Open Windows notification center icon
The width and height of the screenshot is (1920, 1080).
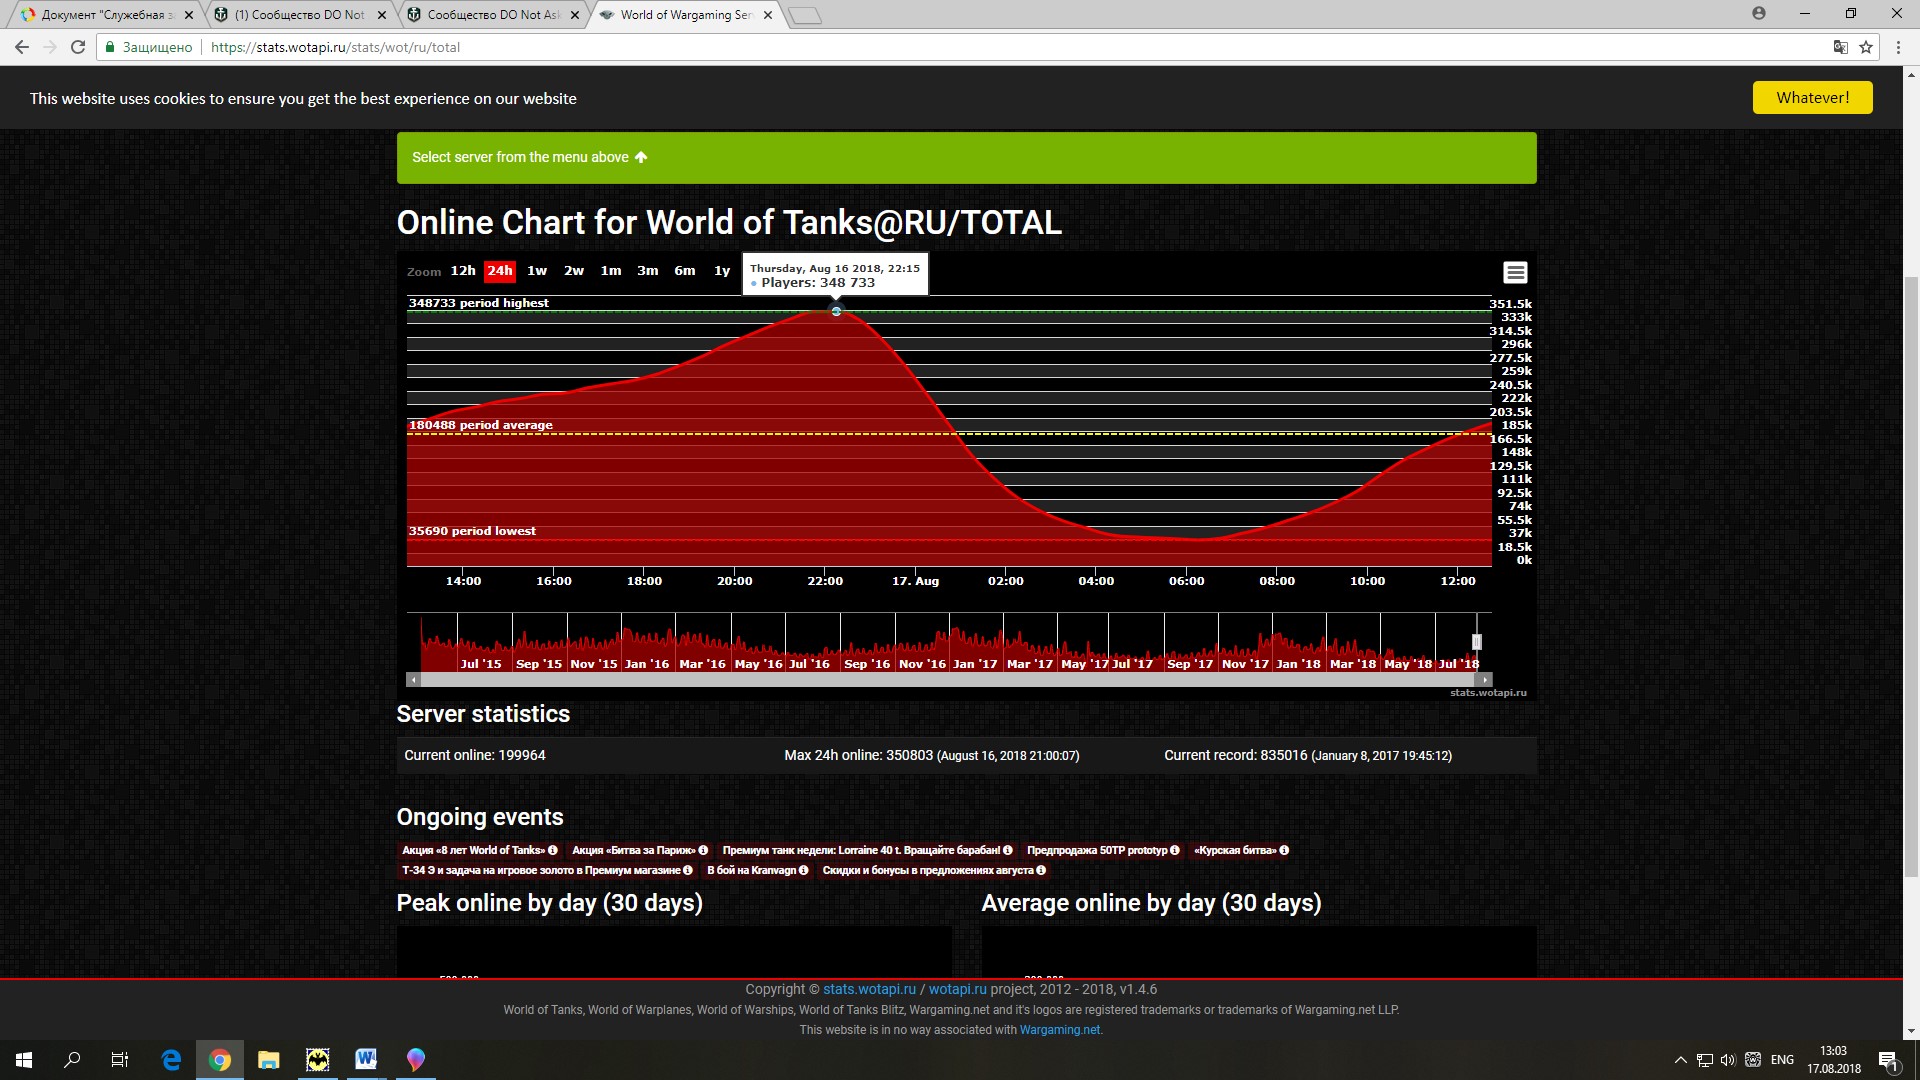click(1888, 1060)
